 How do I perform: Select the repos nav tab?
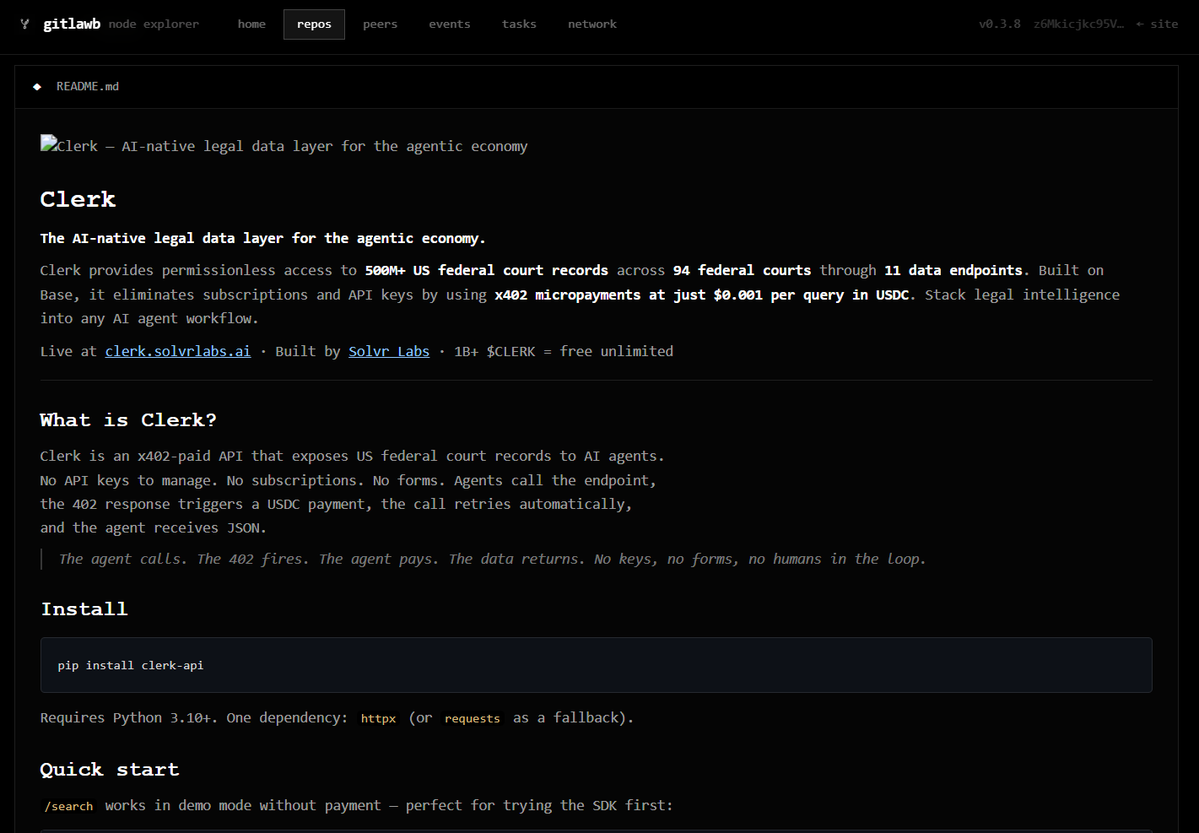point(314,24)
